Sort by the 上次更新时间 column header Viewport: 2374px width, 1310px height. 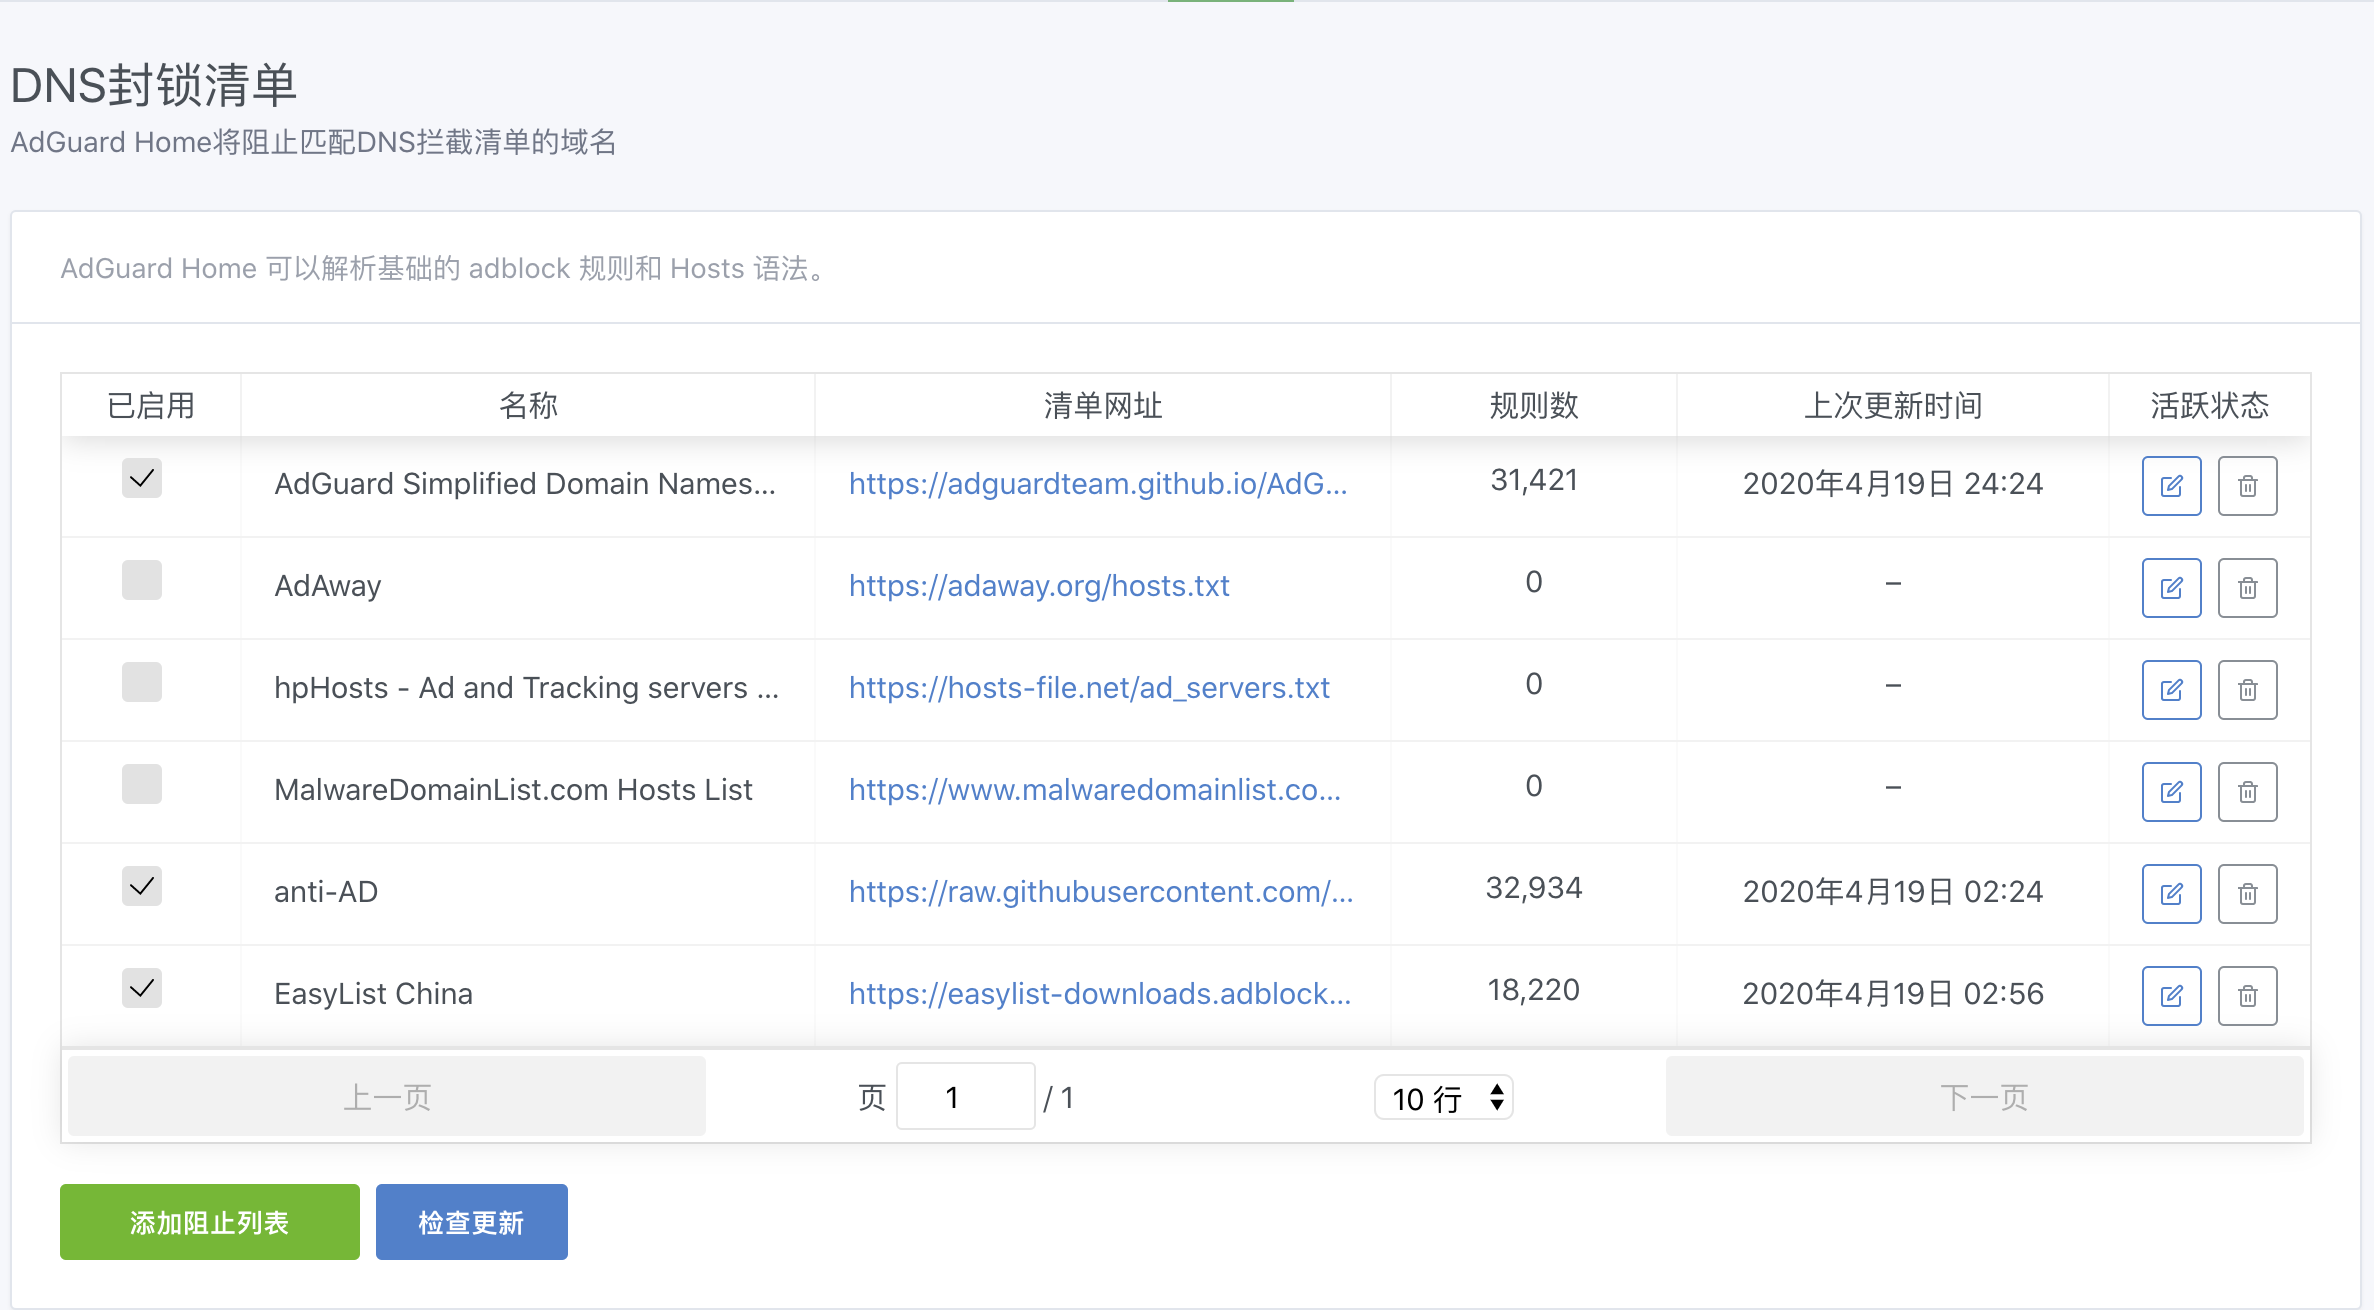pyautogui.click(x=1893, y=405)
